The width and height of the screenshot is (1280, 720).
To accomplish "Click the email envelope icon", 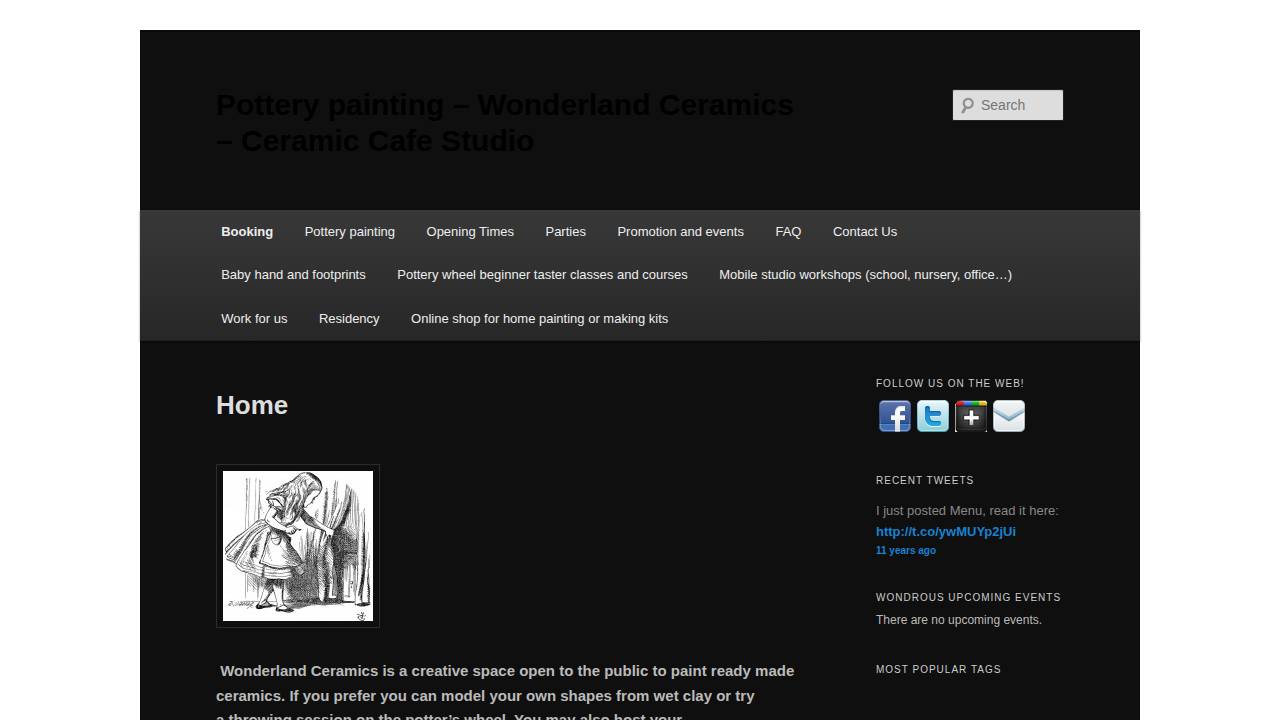I will click(x=1008, y=416).
